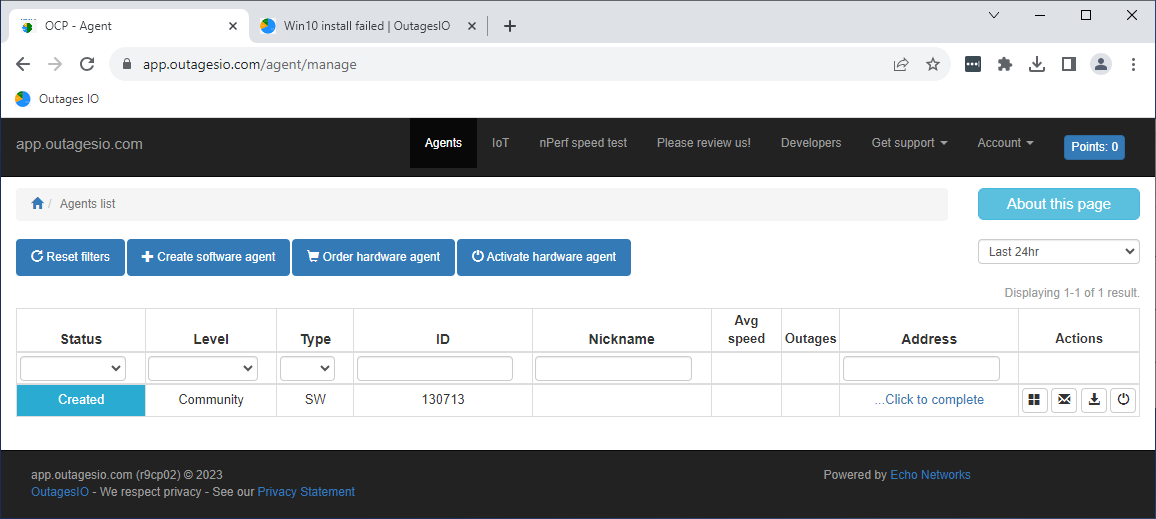This screenshot has height=519, width=1156.
Task: Open a new browser tab with the plus icon
Action: pos(509,26)
